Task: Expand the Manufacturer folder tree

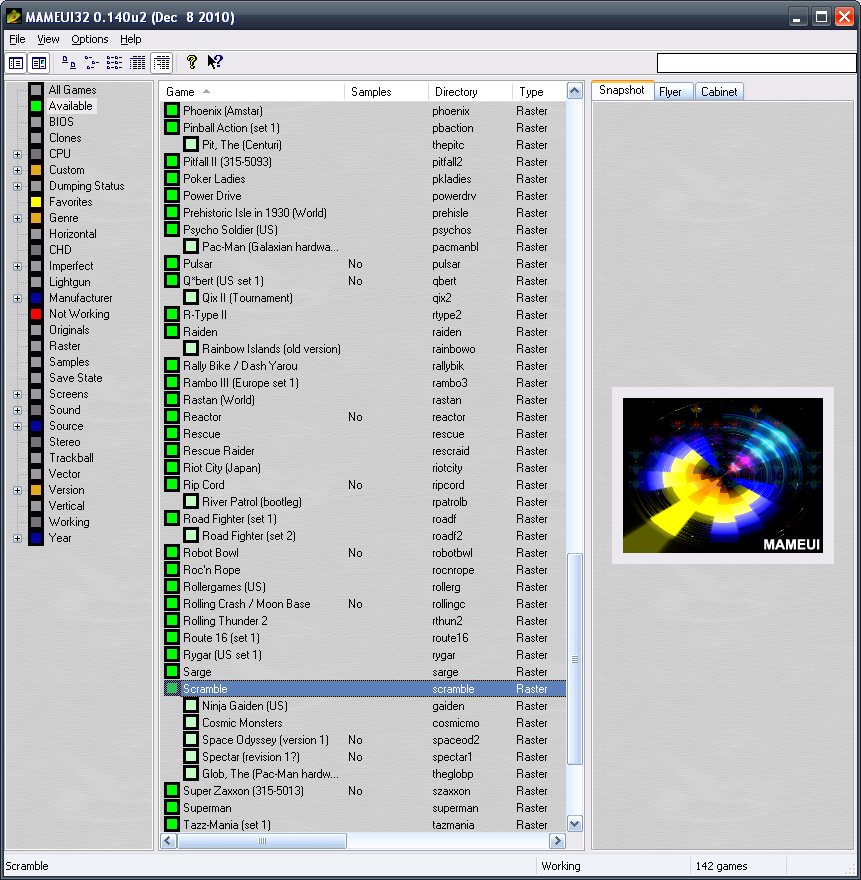Action: 17,298
